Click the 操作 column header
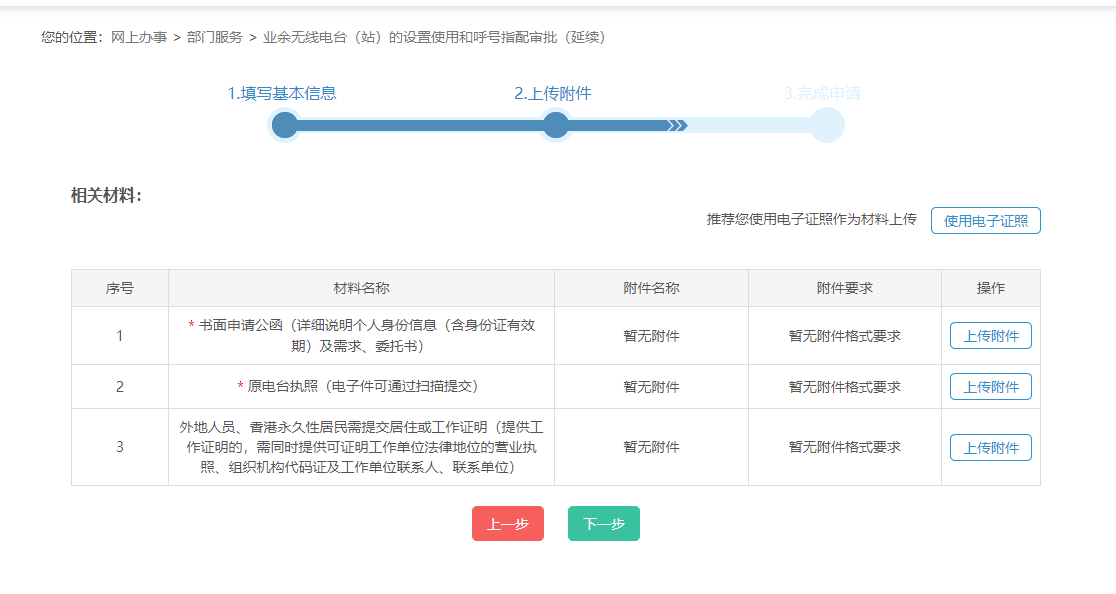 pyautogui.click(x=990, y=288)
